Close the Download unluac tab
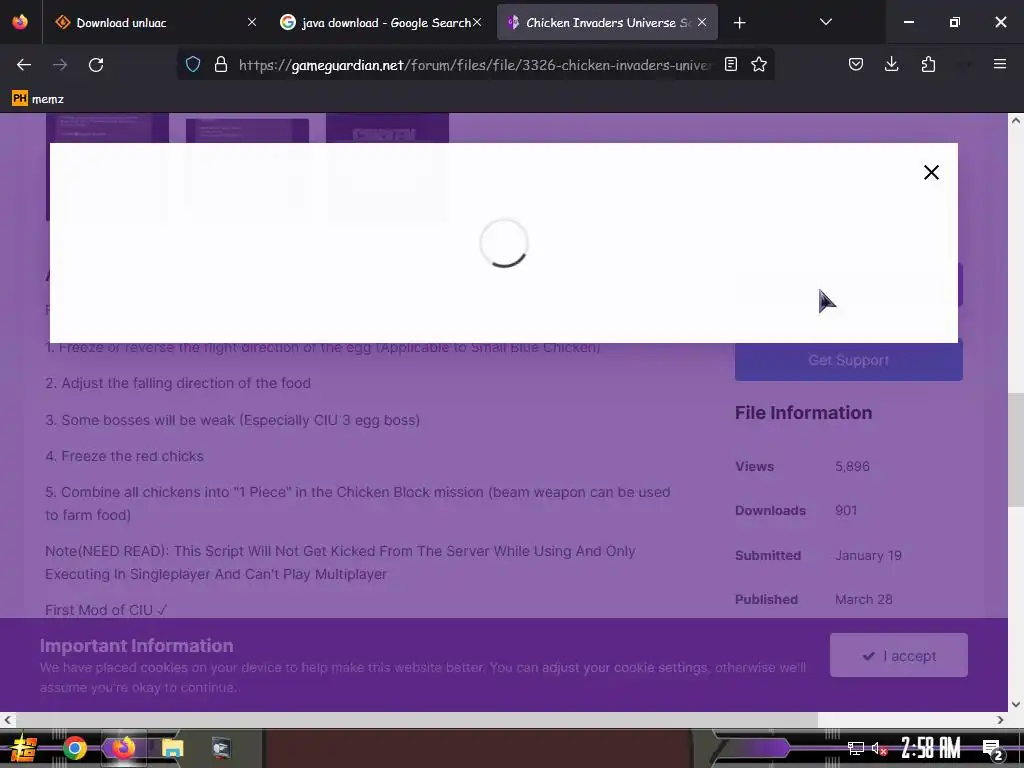 click(252, 23)
